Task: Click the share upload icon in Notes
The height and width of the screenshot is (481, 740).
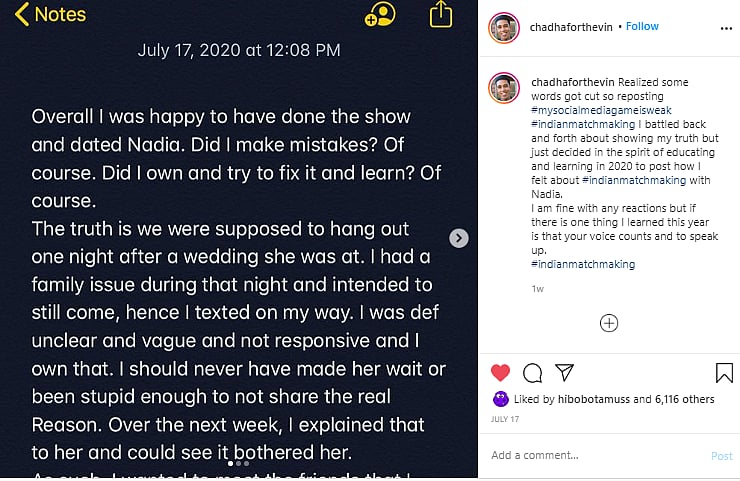Action: click(x=441, y=14)
